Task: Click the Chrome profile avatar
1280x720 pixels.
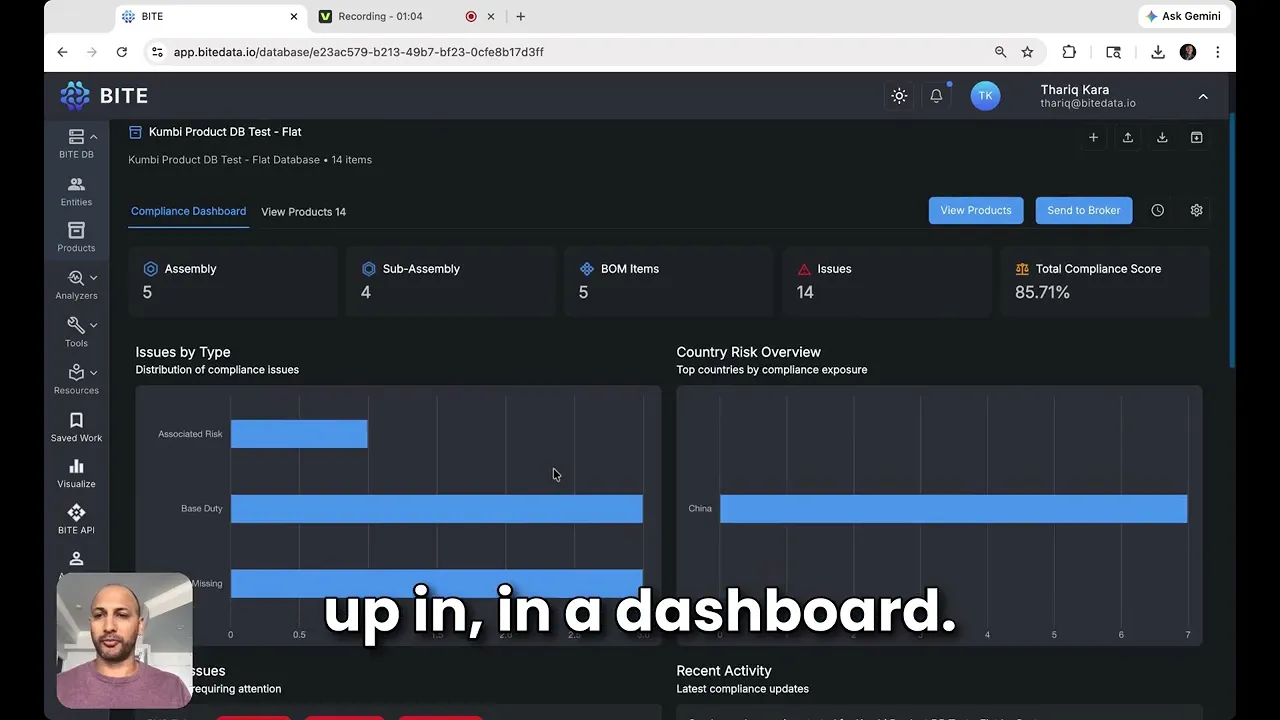Action: (x=1188, y=52)
